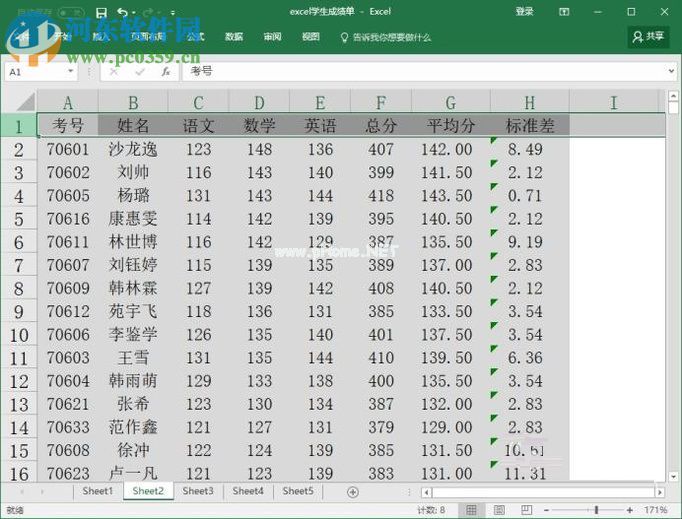
Task: Select column H header
Action: click(530, 103)
